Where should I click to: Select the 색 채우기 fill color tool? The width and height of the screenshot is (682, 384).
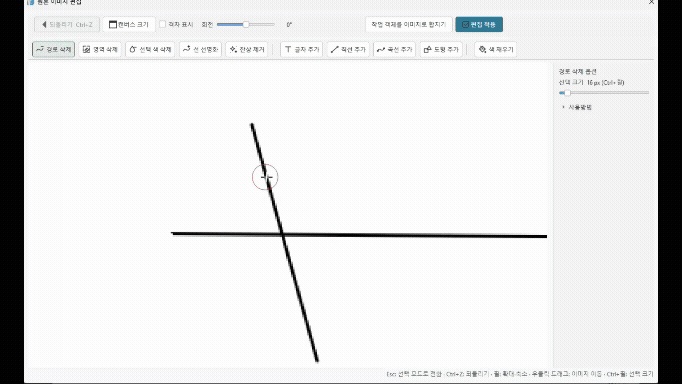point(496,50)
